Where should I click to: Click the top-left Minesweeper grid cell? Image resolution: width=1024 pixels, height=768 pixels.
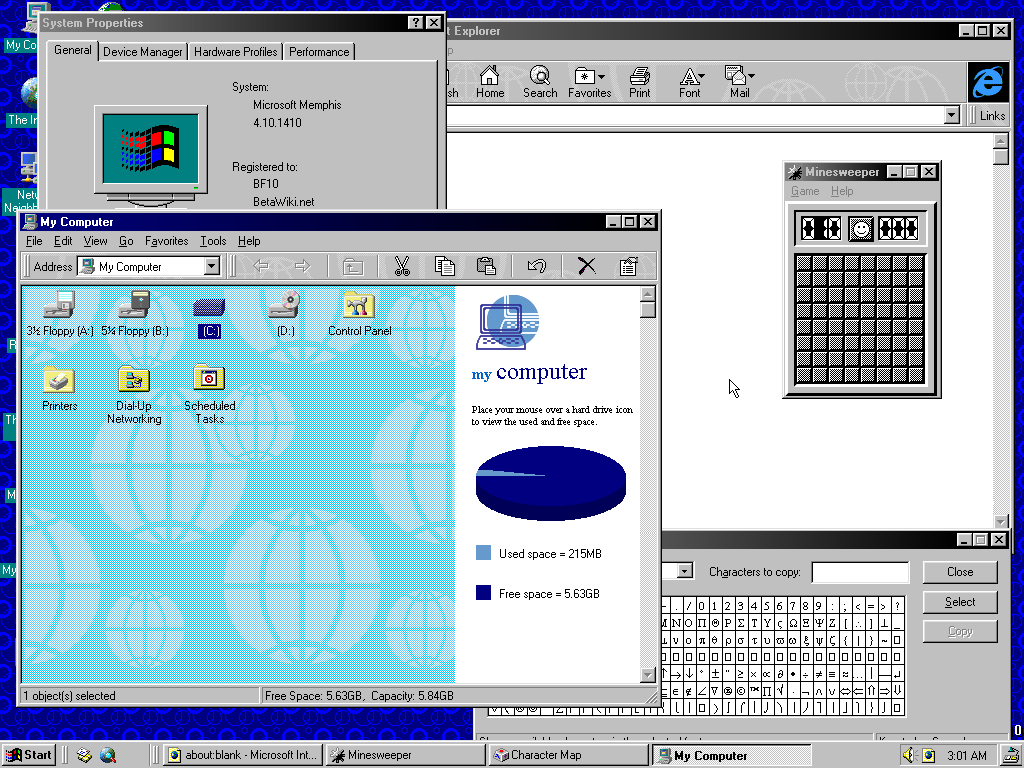[x=804, y=263]
